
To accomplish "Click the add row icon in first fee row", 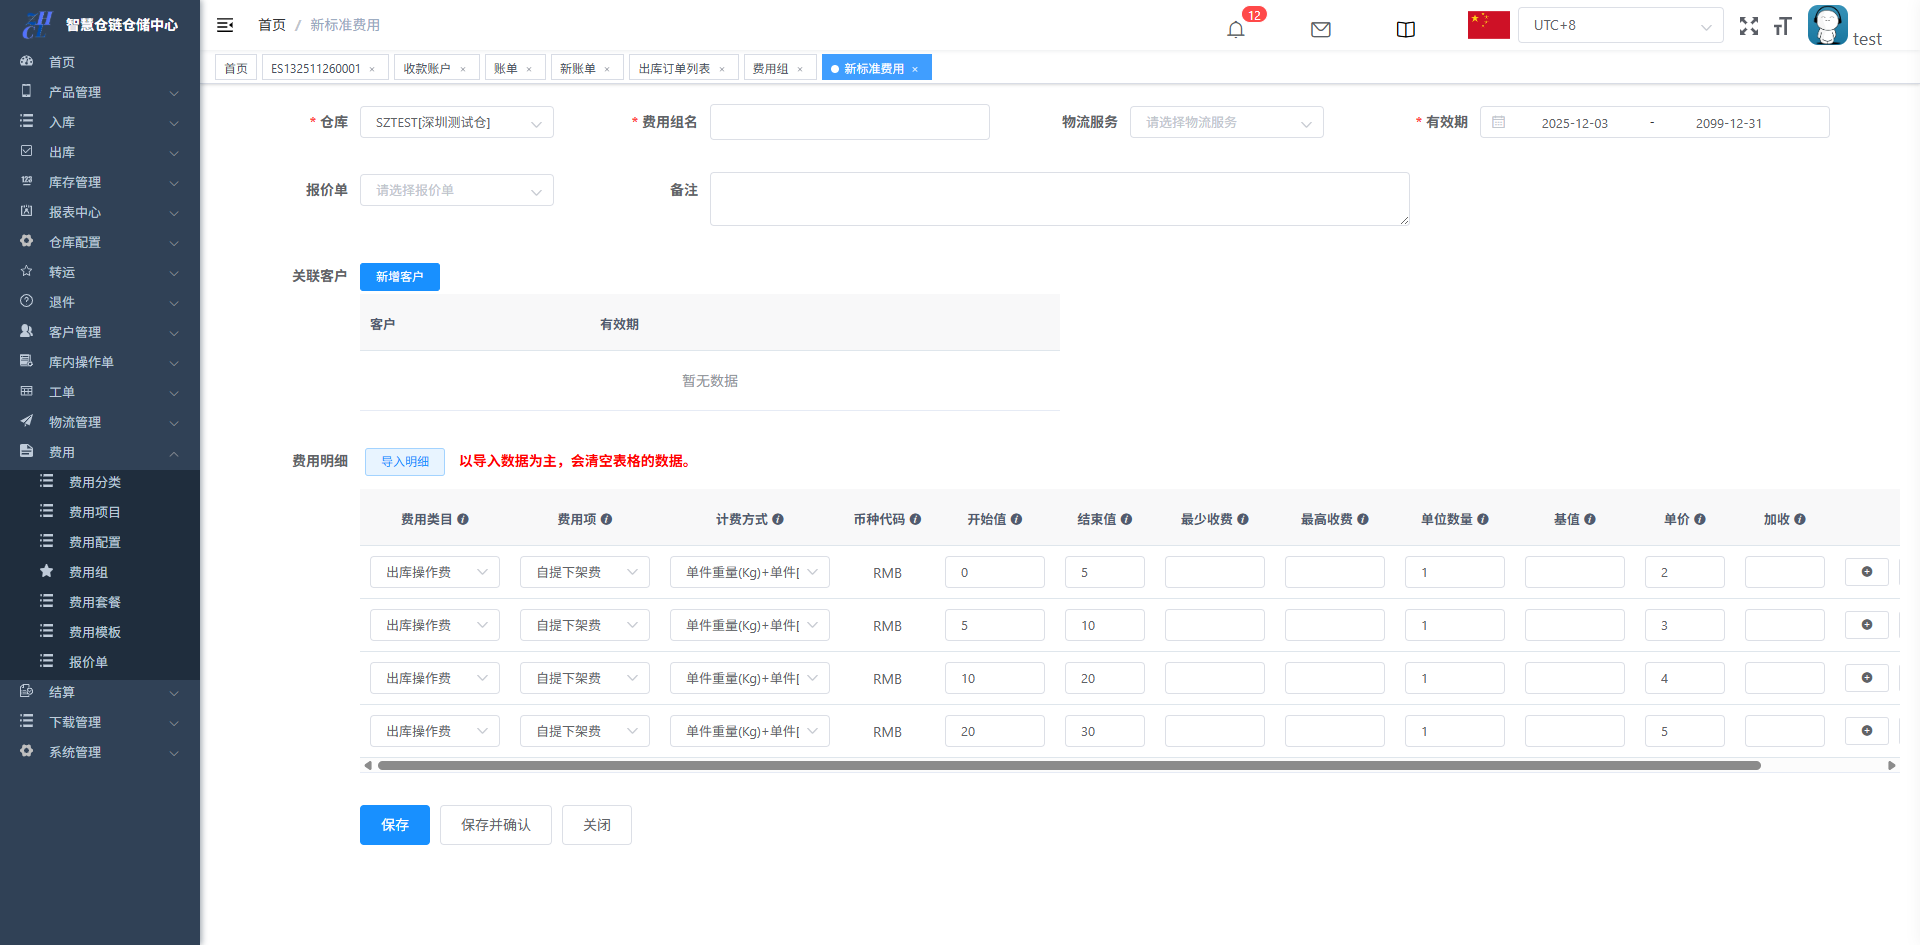I will (x=1866, y=572).
